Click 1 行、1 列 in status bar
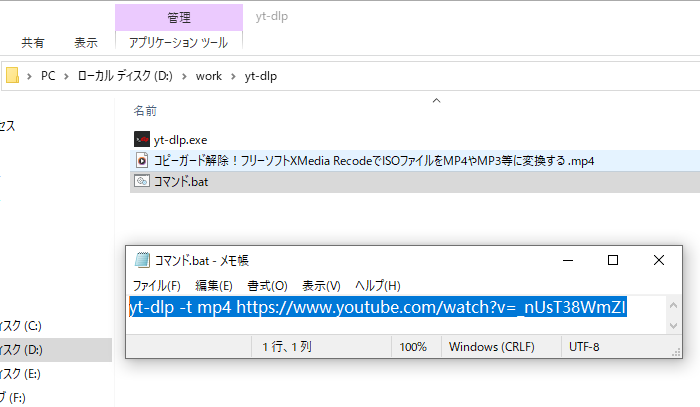Viewport: 700px width, 407px height. coord(287,347)
